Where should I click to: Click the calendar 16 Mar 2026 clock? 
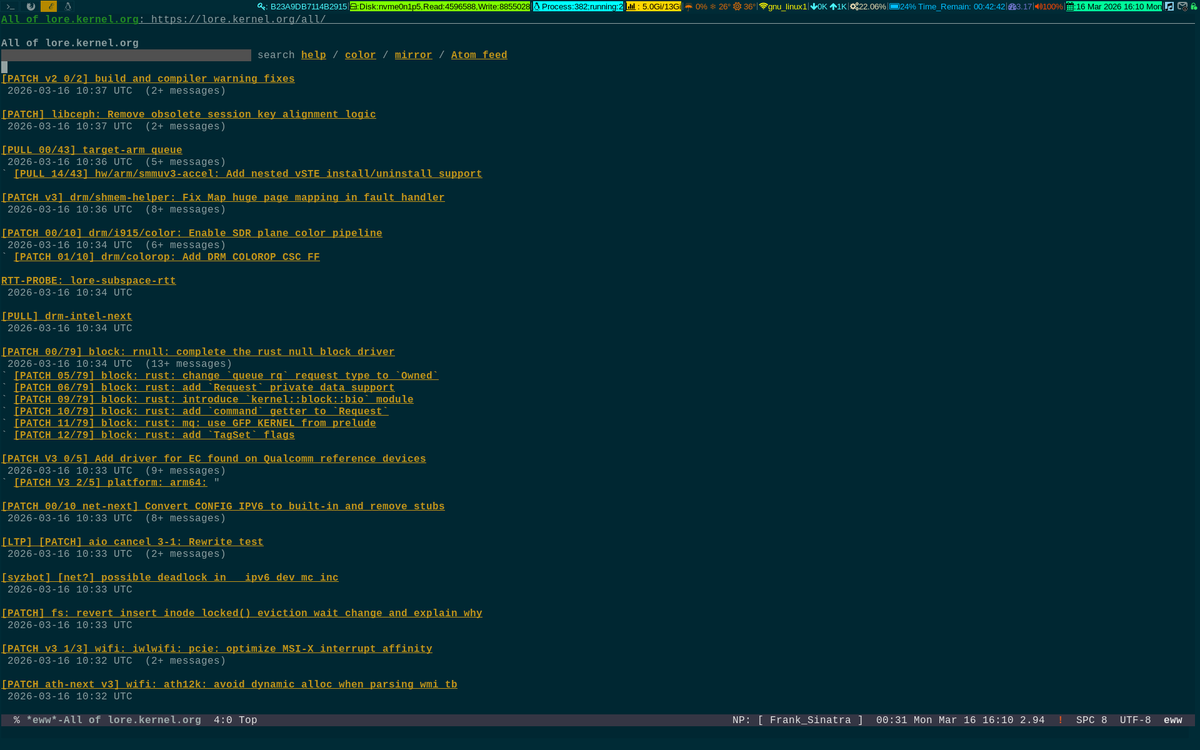(x=1114, y=6)
